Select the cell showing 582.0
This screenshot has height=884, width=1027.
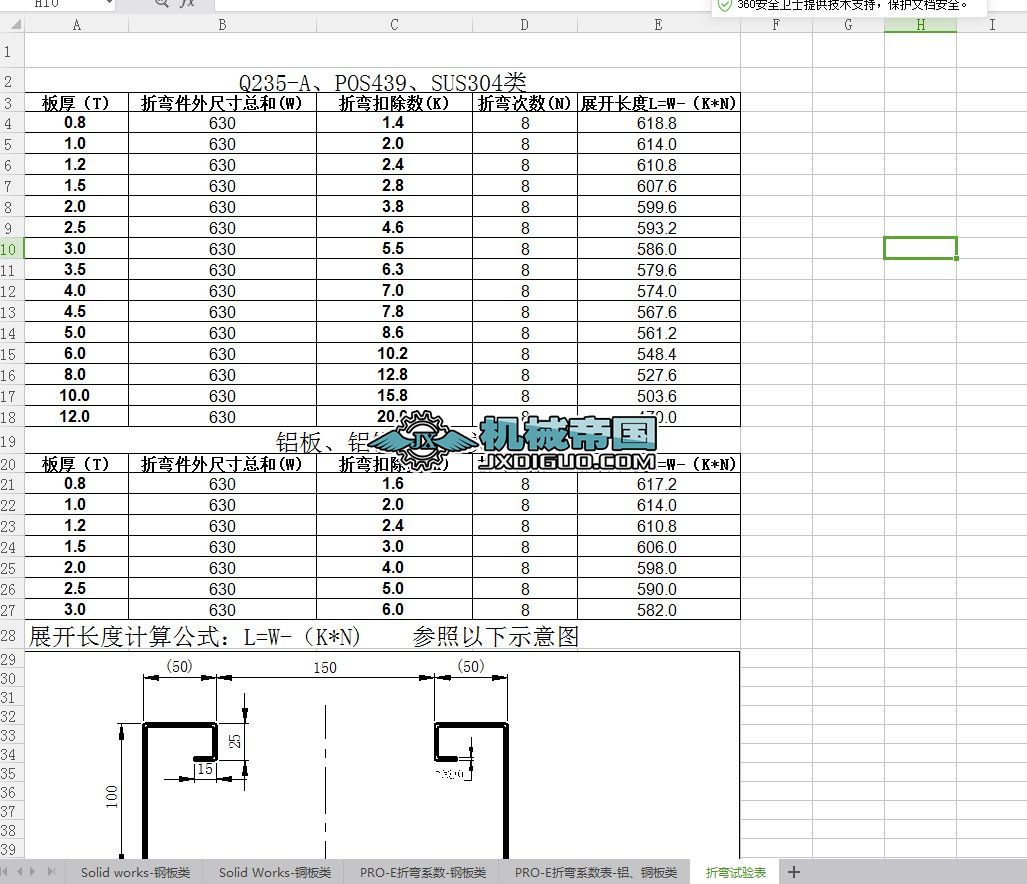coord(658,610)
